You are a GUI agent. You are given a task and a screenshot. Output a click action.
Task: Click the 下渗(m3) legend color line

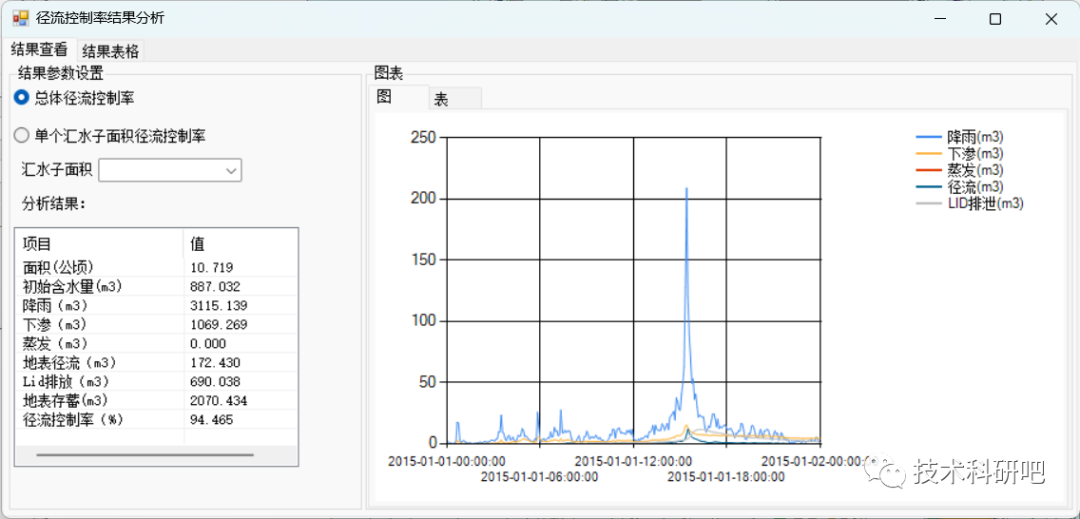(928, 153)
